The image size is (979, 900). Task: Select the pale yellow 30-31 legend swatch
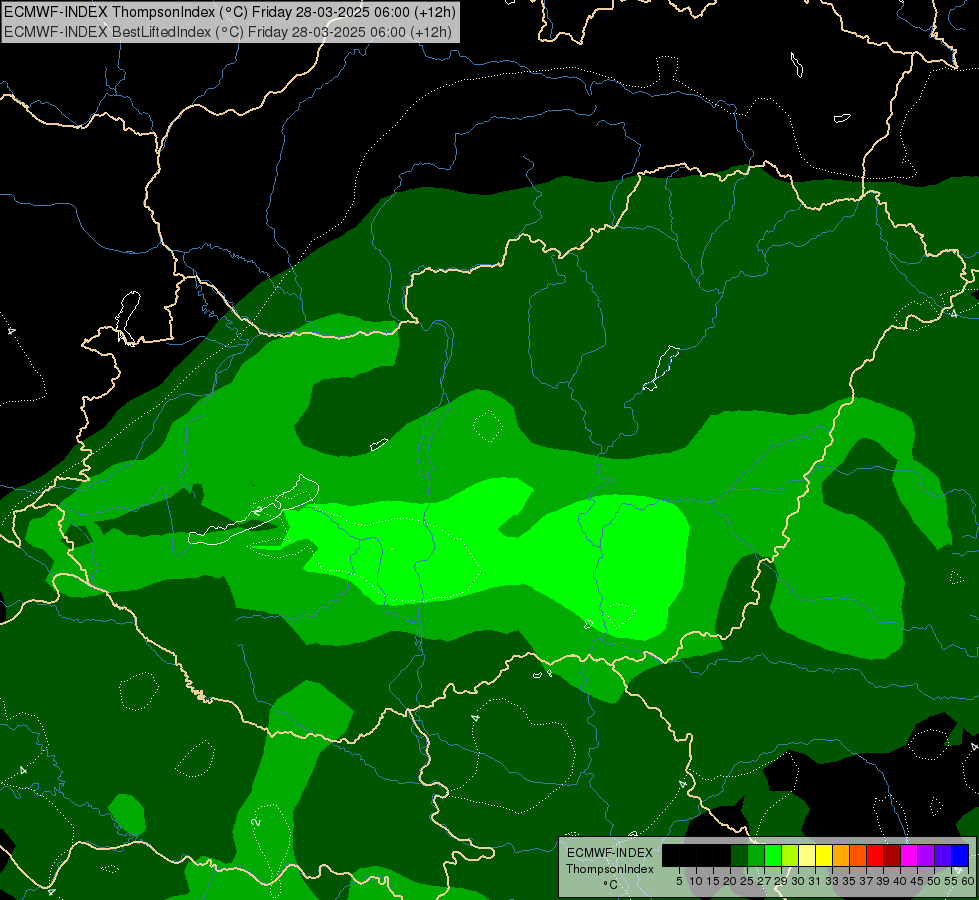[807, 855]
